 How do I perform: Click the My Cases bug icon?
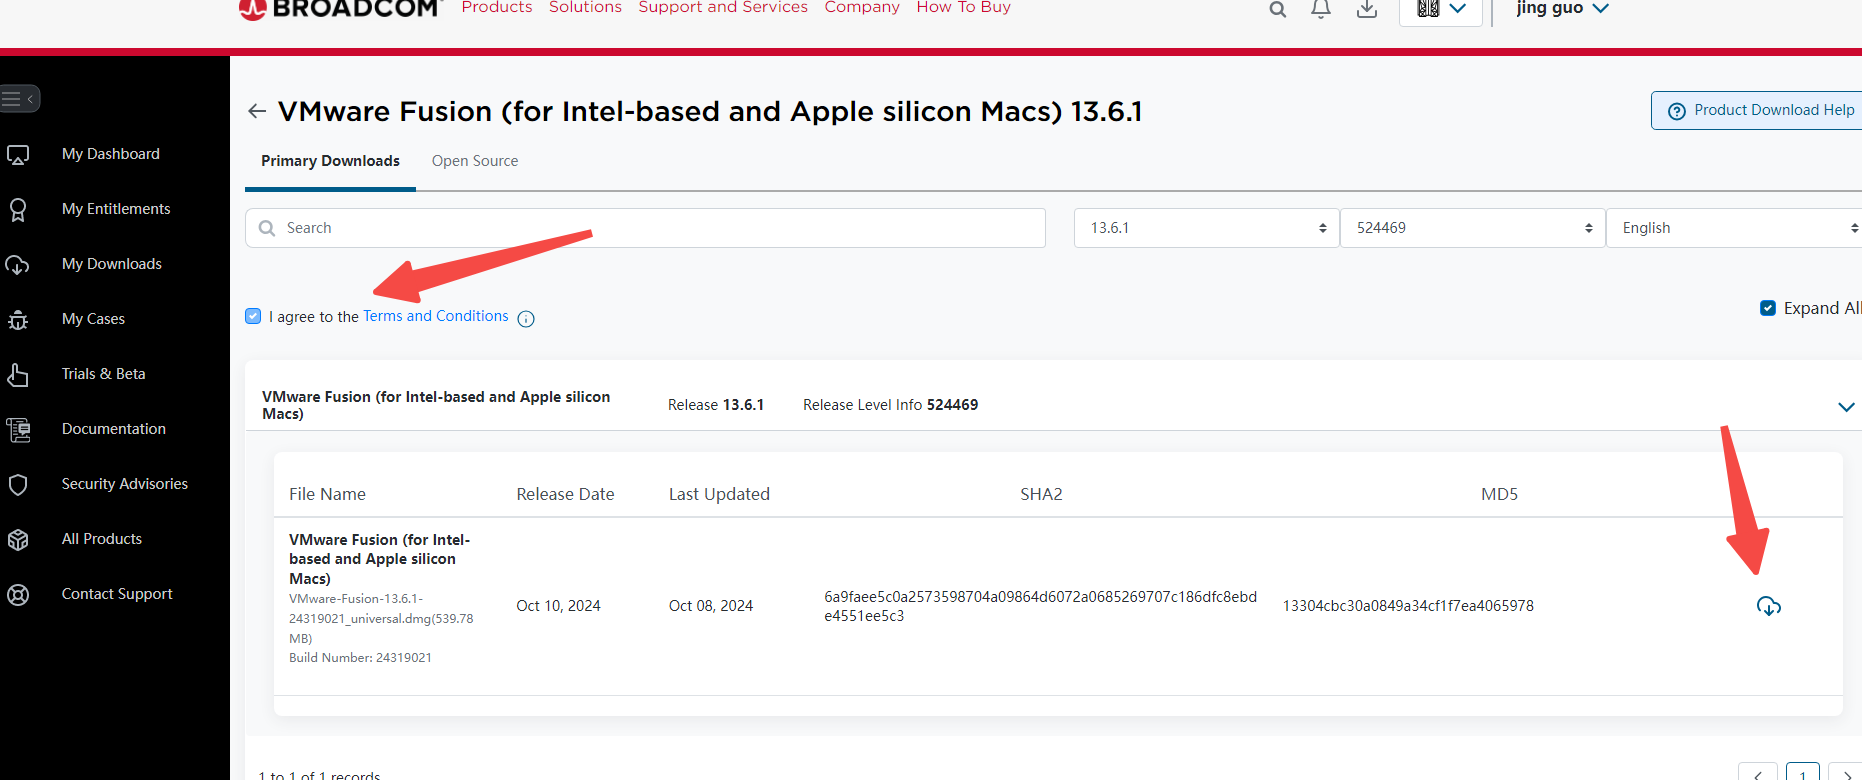(18, 320)
